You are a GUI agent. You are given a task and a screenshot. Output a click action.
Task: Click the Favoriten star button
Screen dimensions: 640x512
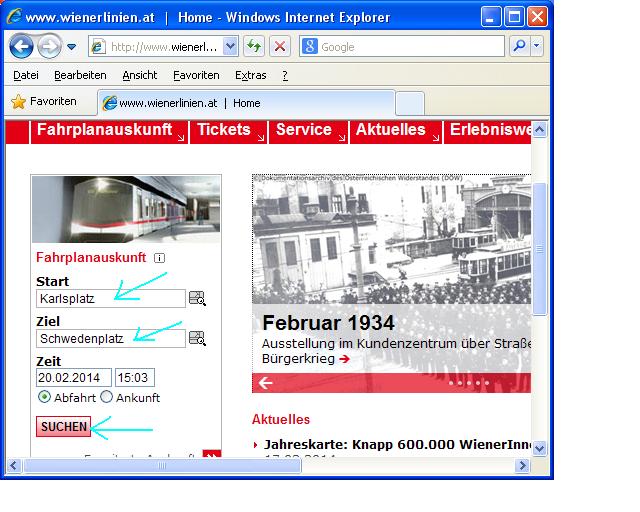point(44,101)
